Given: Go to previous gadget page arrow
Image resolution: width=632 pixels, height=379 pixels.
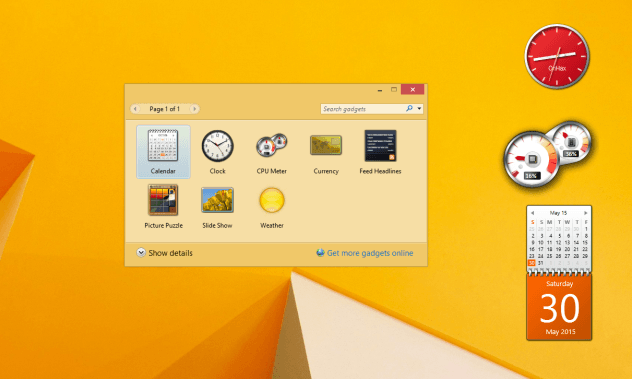Looking at the screenshot, I should click(x=135, y=109).
